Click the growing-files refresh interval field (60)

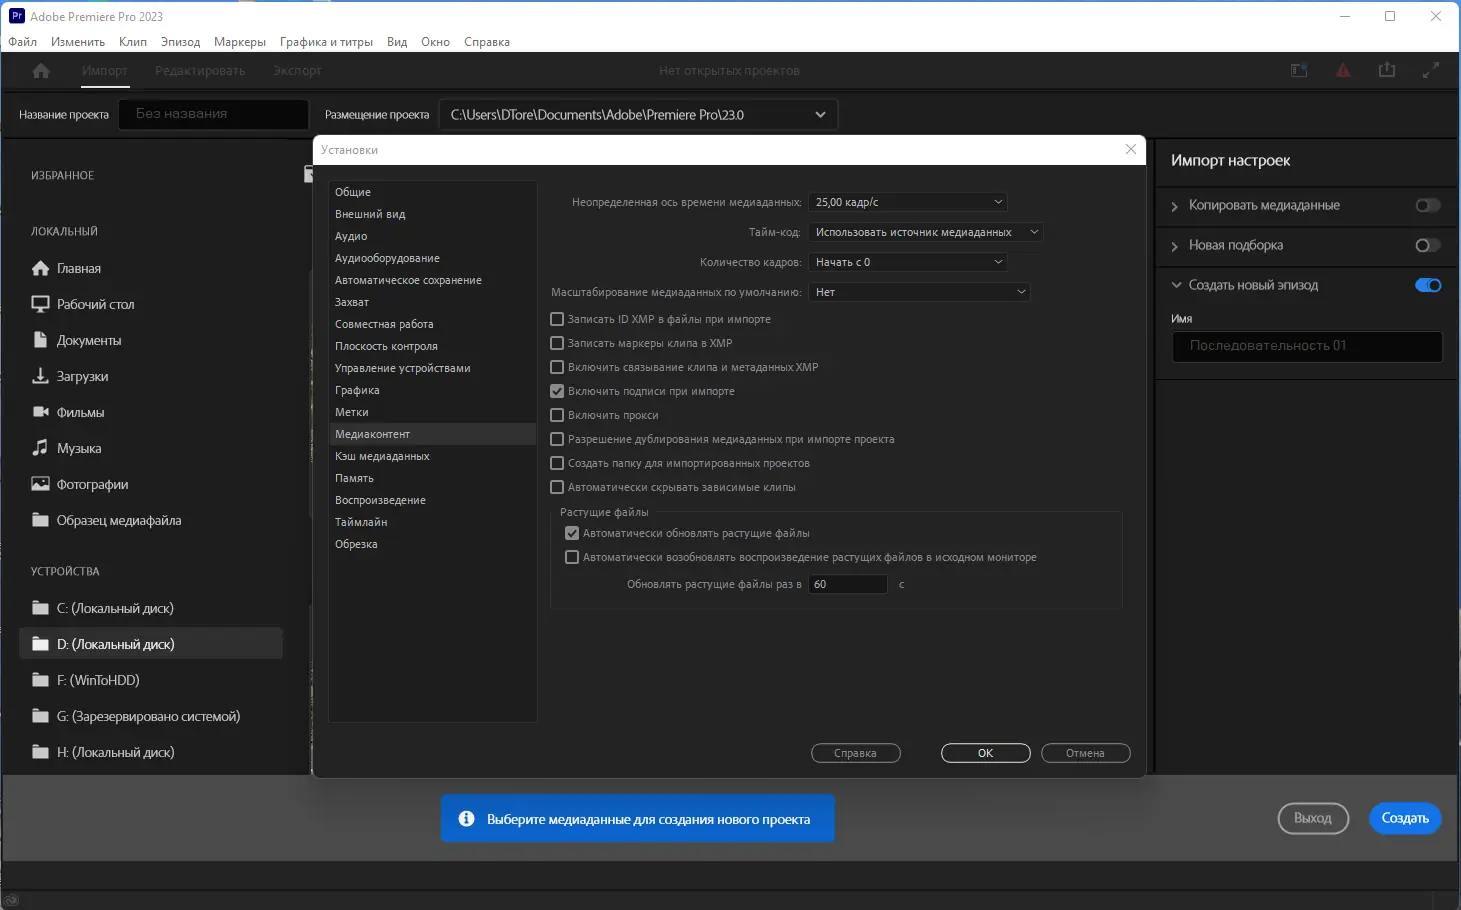[x=848, y=584]
